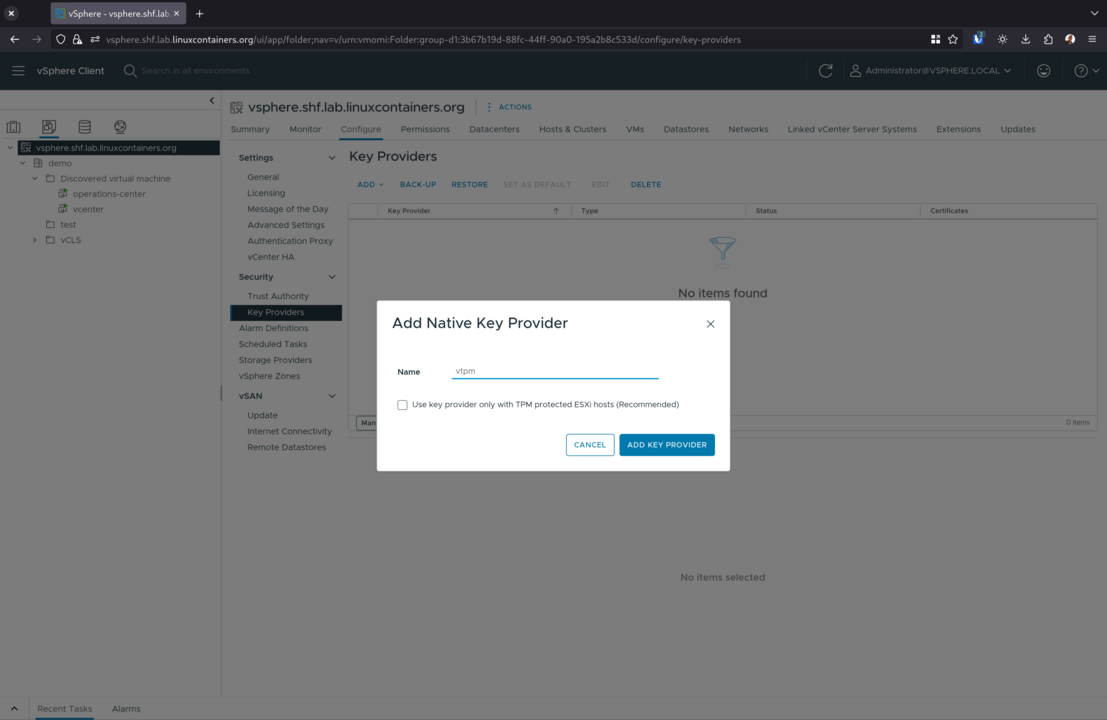Switch to the Permissions tab
1107x720 pixels.
pyautogui.click(x=425, y=129)
